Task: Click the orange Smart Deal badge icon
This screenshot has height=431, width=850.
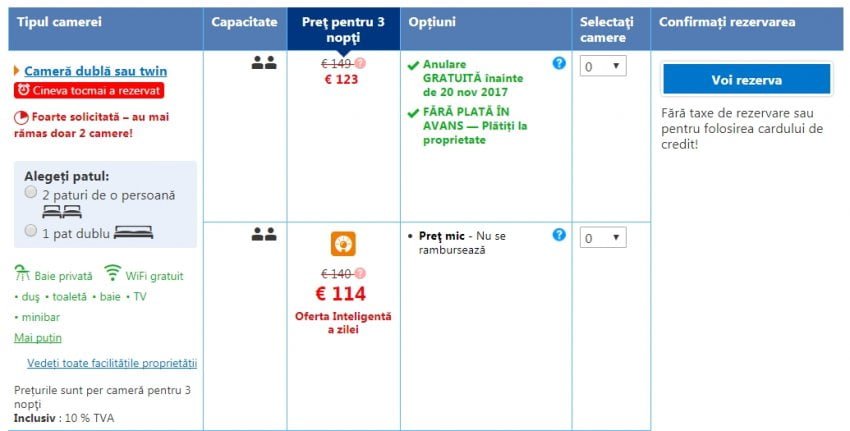Action: pyautogui.click(x=343, y=244)
